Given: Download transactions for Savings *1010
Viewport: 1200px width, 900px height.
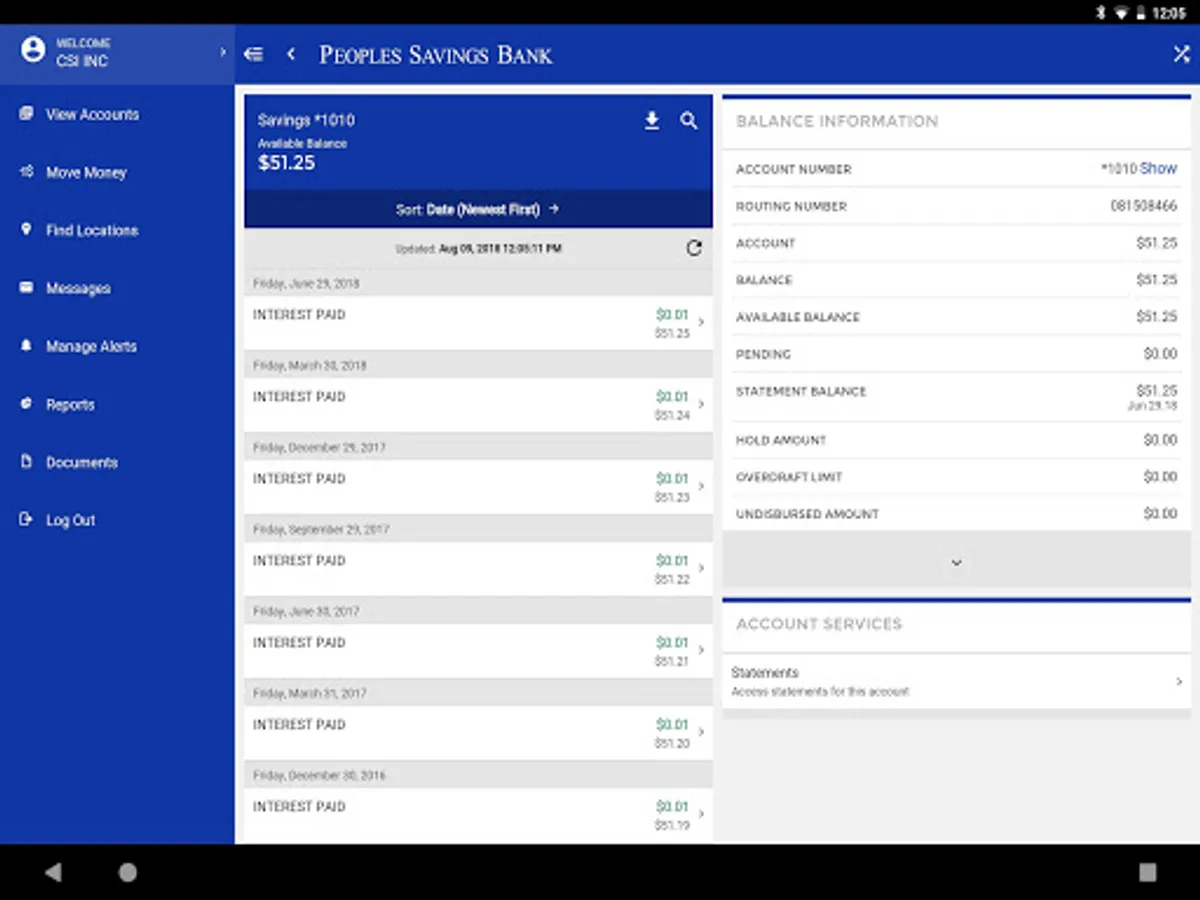Looking at the screenshot, I should (652, 121).
